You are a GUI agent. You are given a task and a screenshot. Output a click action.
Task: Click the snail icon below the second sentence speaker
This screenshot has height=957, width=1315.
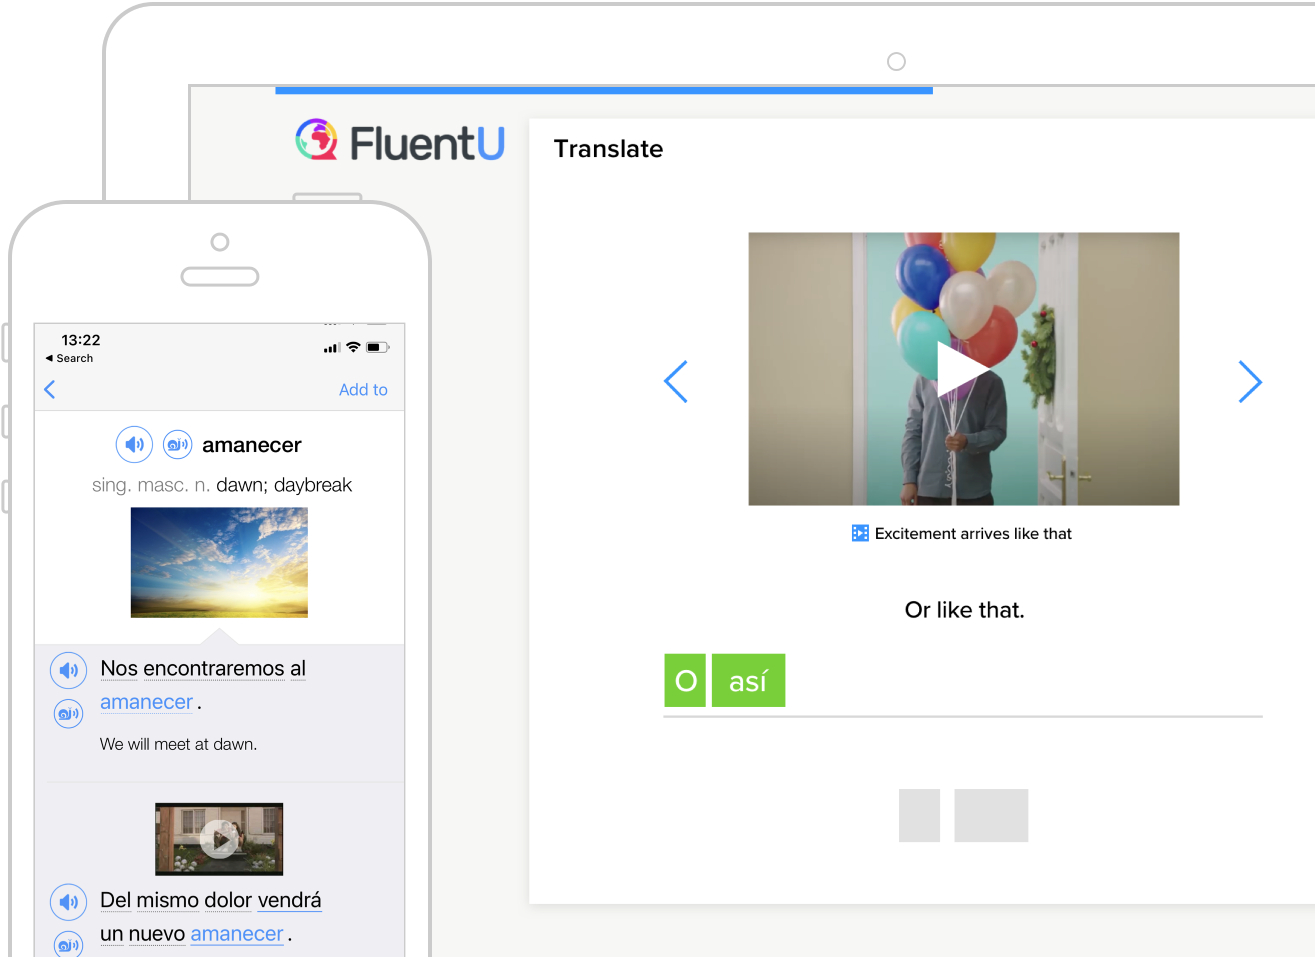pos(68,944)
